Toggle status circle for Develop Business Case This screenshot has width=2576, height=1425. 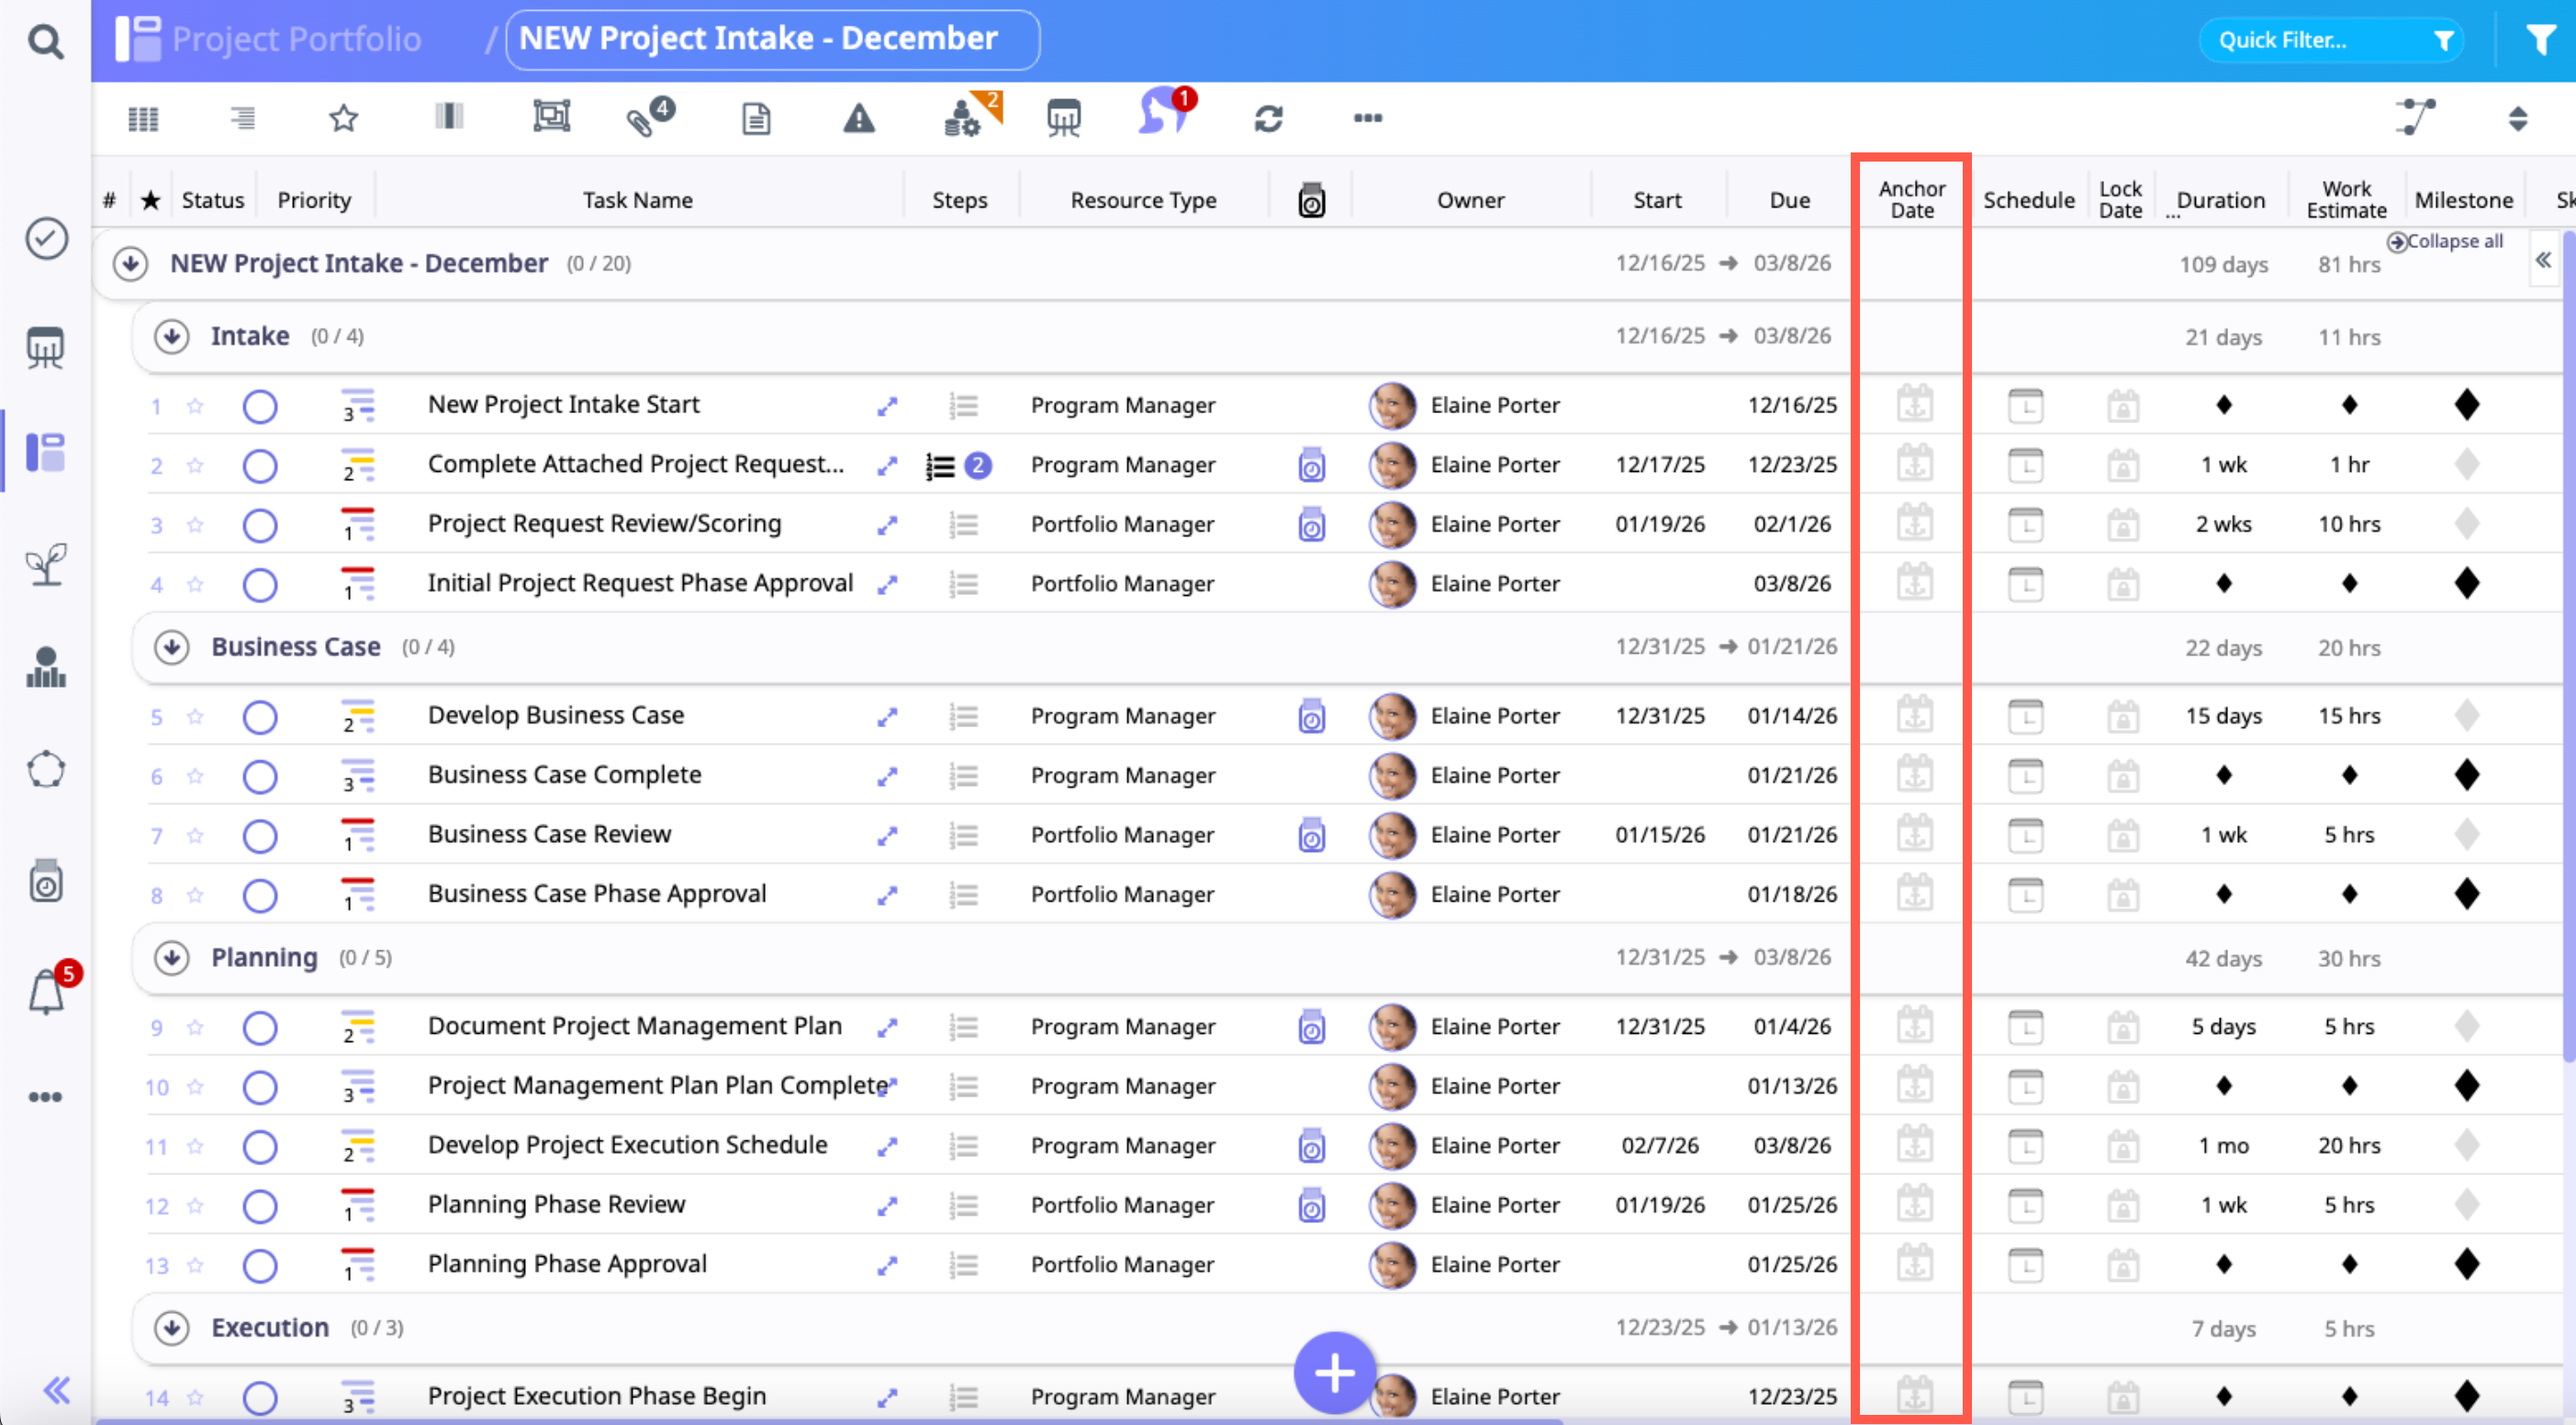(260, 717)
